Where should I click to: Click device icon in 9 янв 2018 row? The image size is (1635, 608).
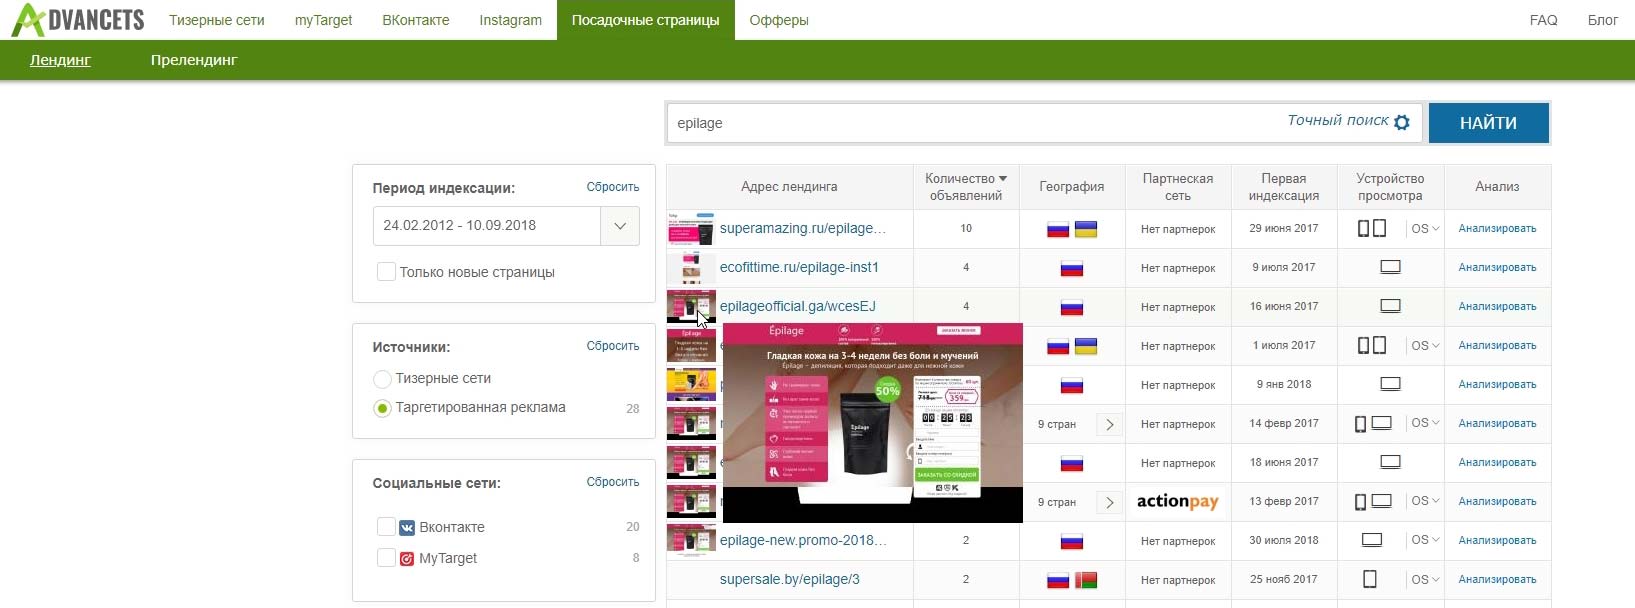tap(1390, 384)
